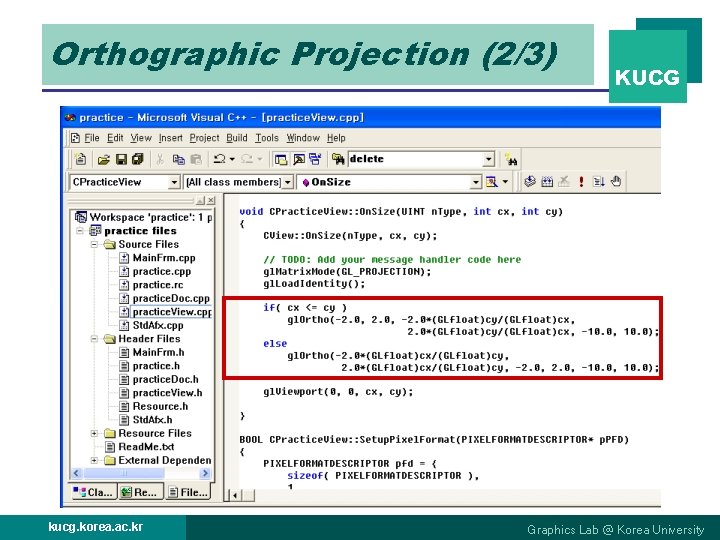Click the Save All stacked disks icon
The image size is (720, 540).
[x=138, y=159]
